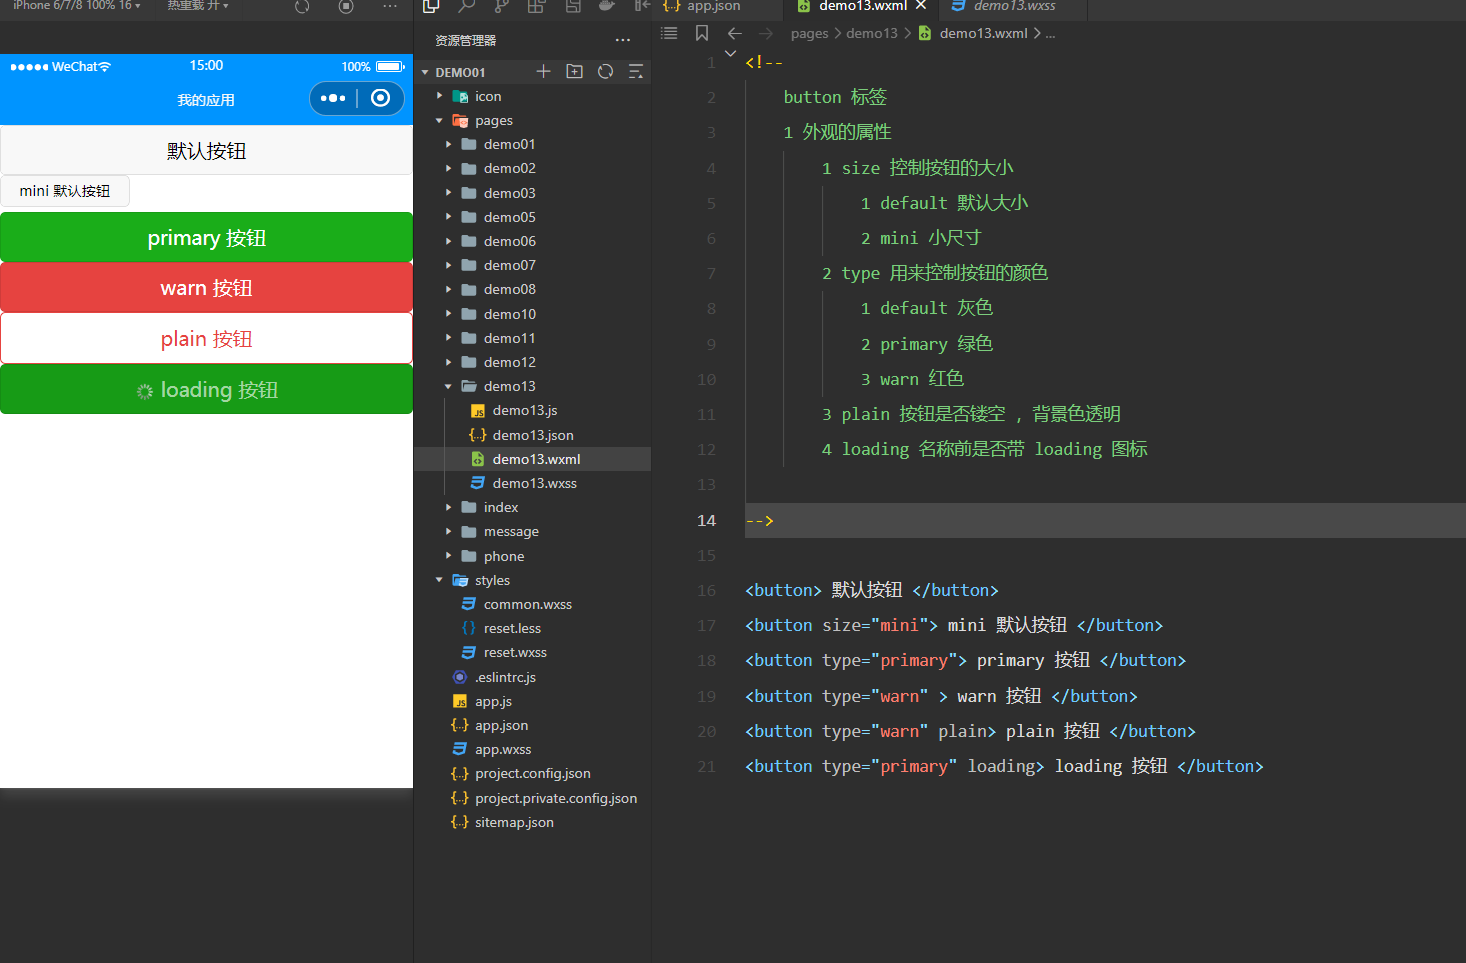Tap the red warn 按钮 button
This screenshot has height=963, width=1466.
click(206, 287)
